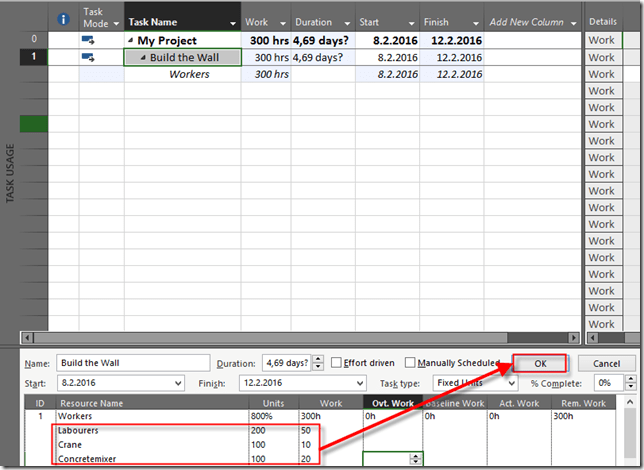Image resolution: width=644 pixels, height=470 pixels.
Task: Click the Duration spinner in the task form
Action: tap(318, 363)
